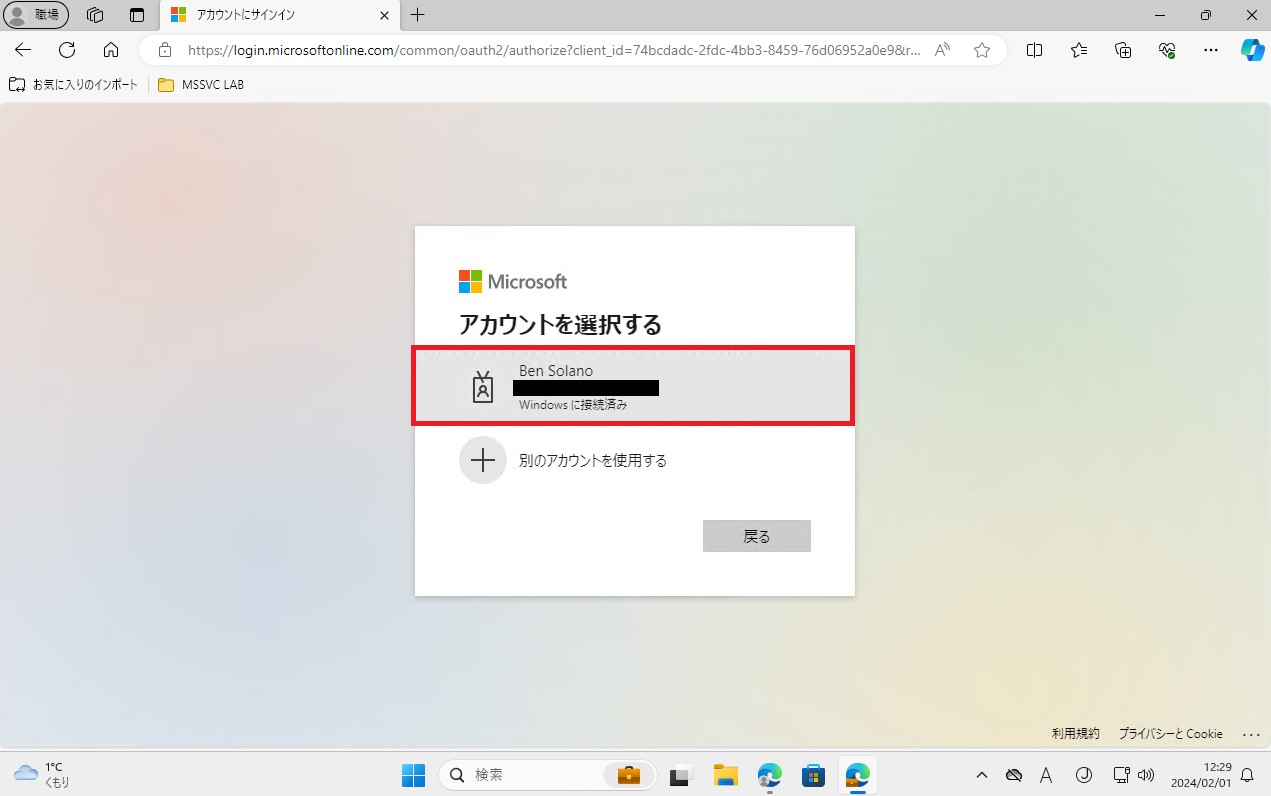Focus the address bar URL
This screenshot has width=1271, height=796.
(x=554, y=50)
